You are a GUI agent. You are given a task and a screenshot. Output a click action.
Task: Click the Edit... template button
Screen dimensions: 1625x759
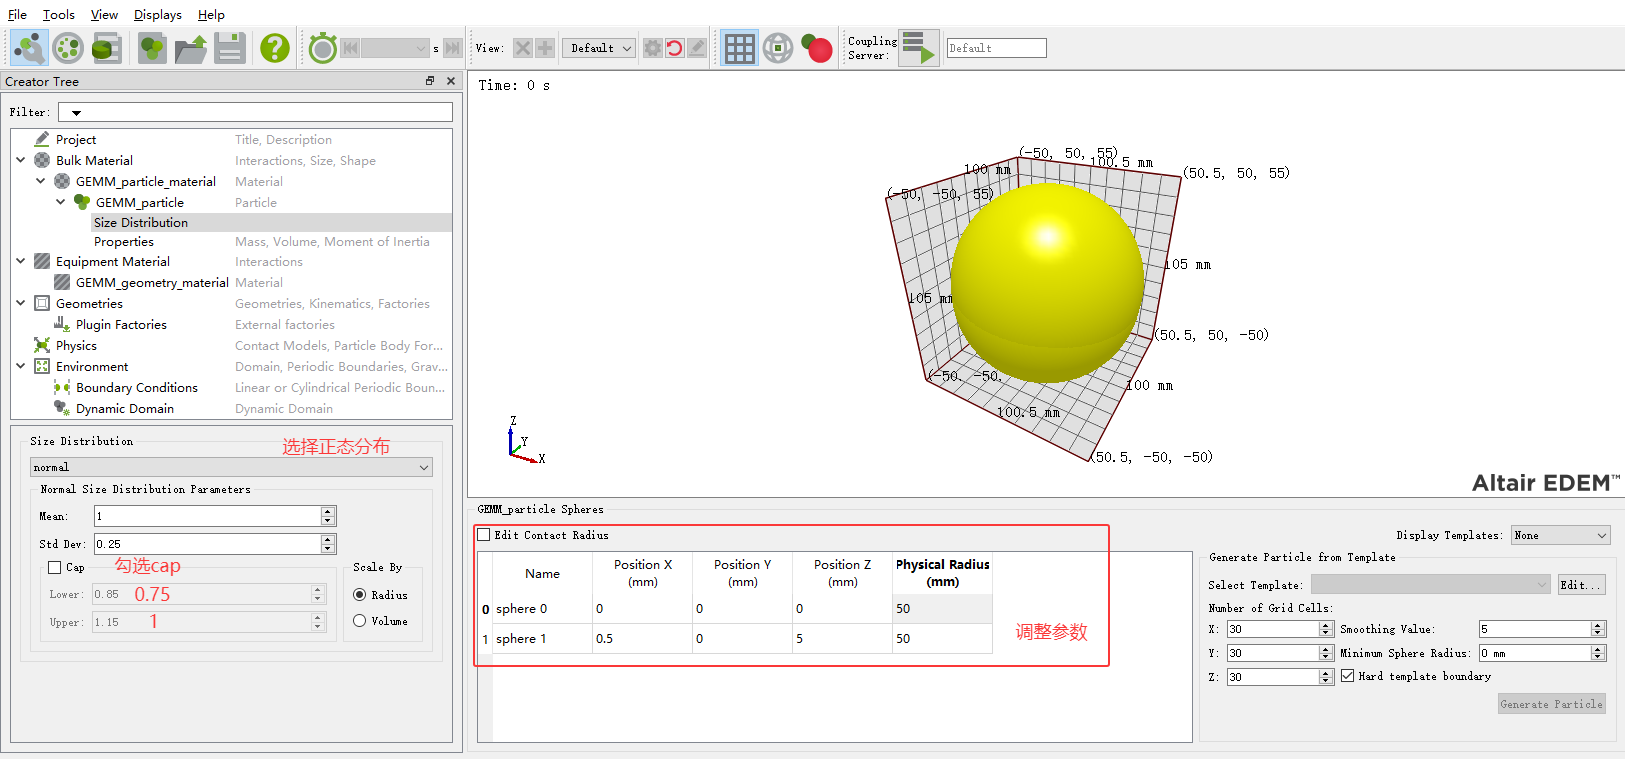[1580, 585]
